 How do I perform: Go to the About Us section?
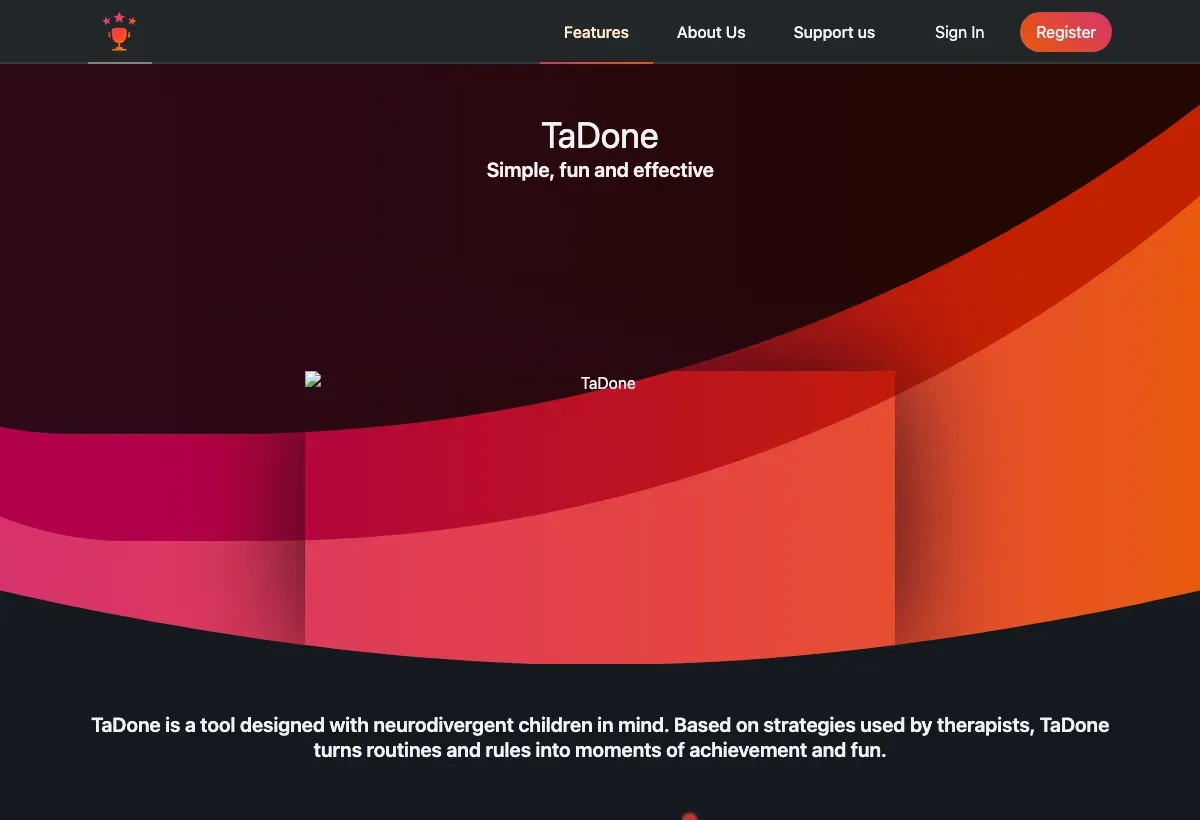tap(711, 32)
